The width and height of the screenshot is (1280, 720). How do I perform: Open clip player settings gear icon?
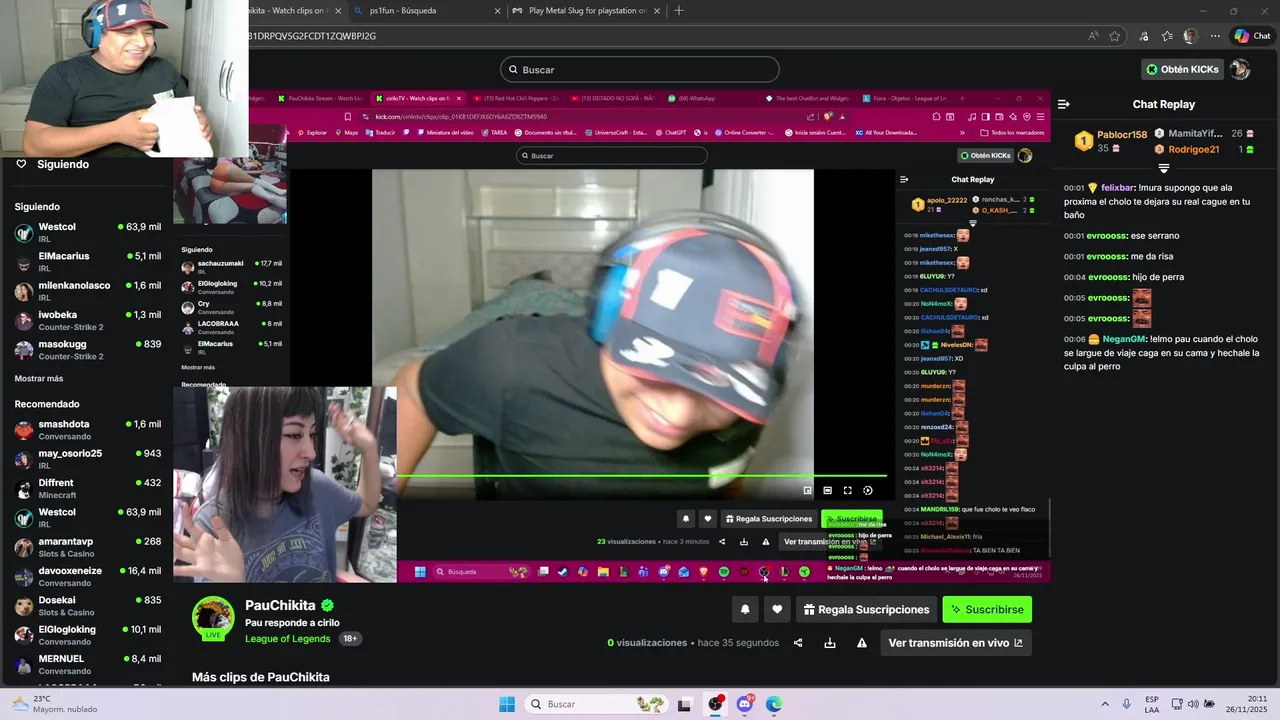[x=867, y=490]
